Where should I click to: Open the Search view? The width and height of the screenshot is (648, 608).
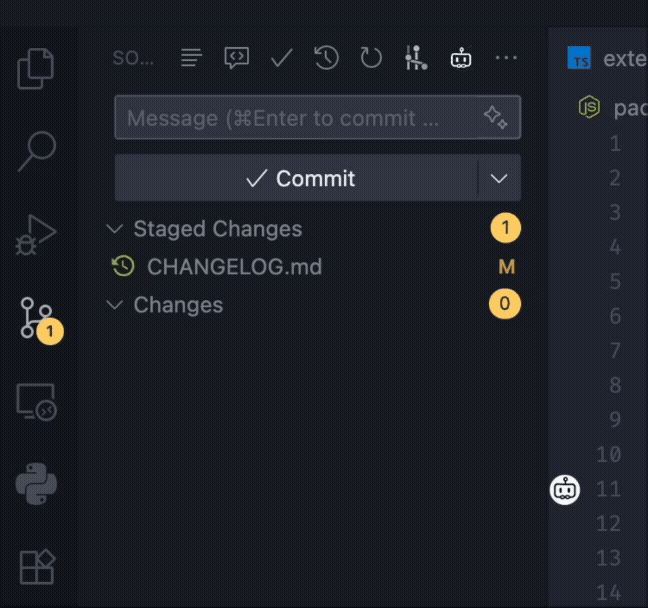(36, 152)
